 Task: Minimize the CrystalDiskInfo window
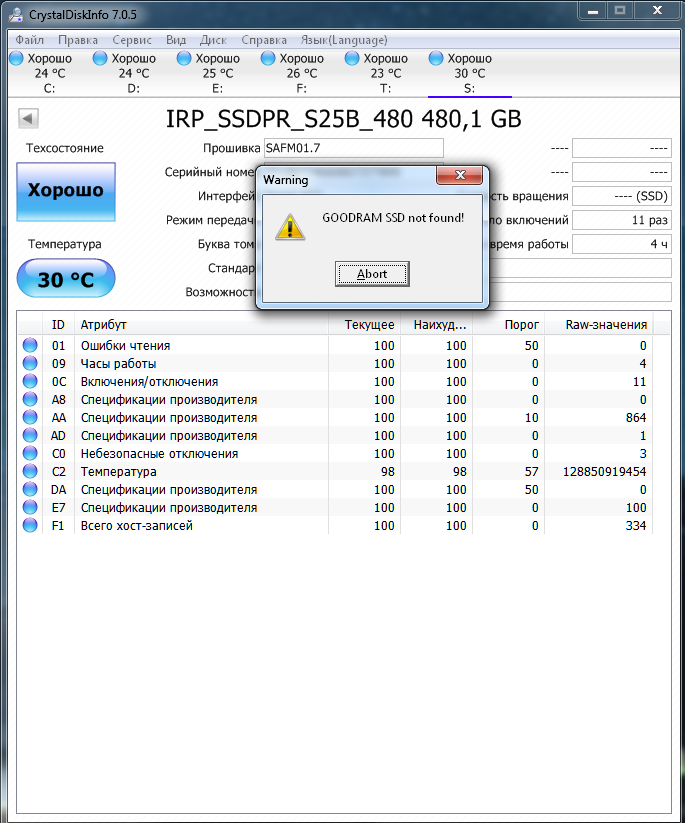point(593,10)
